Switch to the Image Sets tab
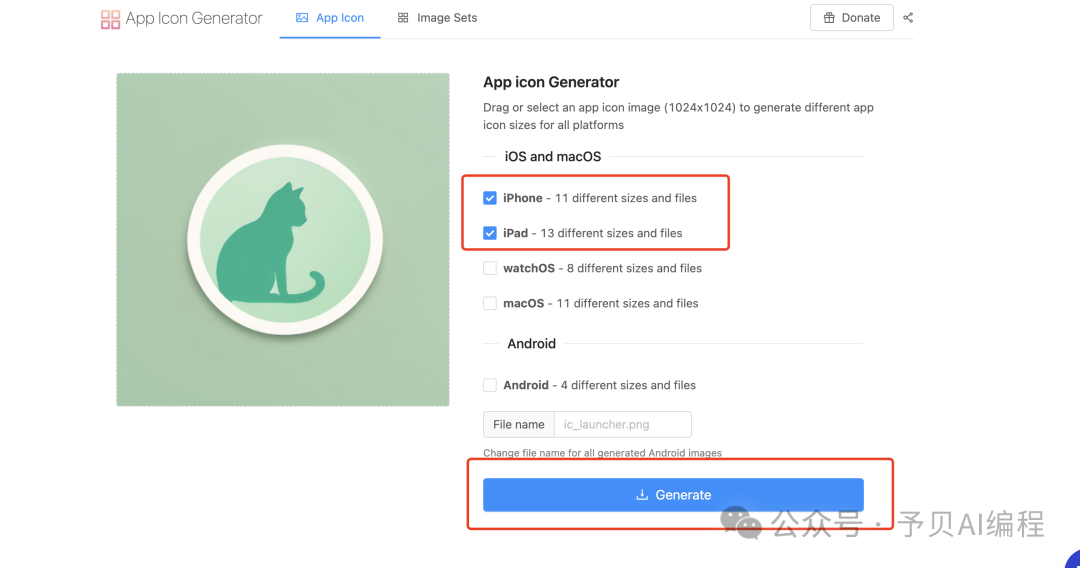Screen dimensions: 1080x568 437,18
